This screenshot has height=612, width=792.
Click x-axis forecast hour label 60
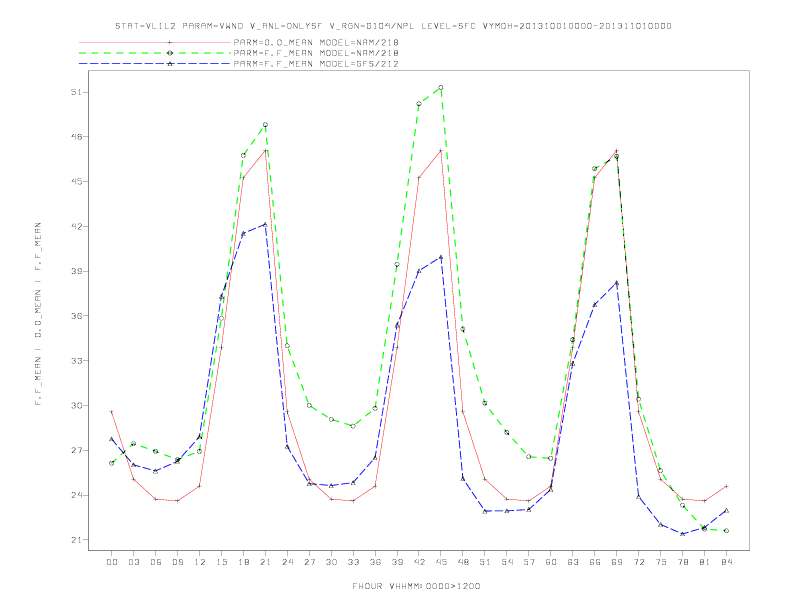click(x=551, y=562)
